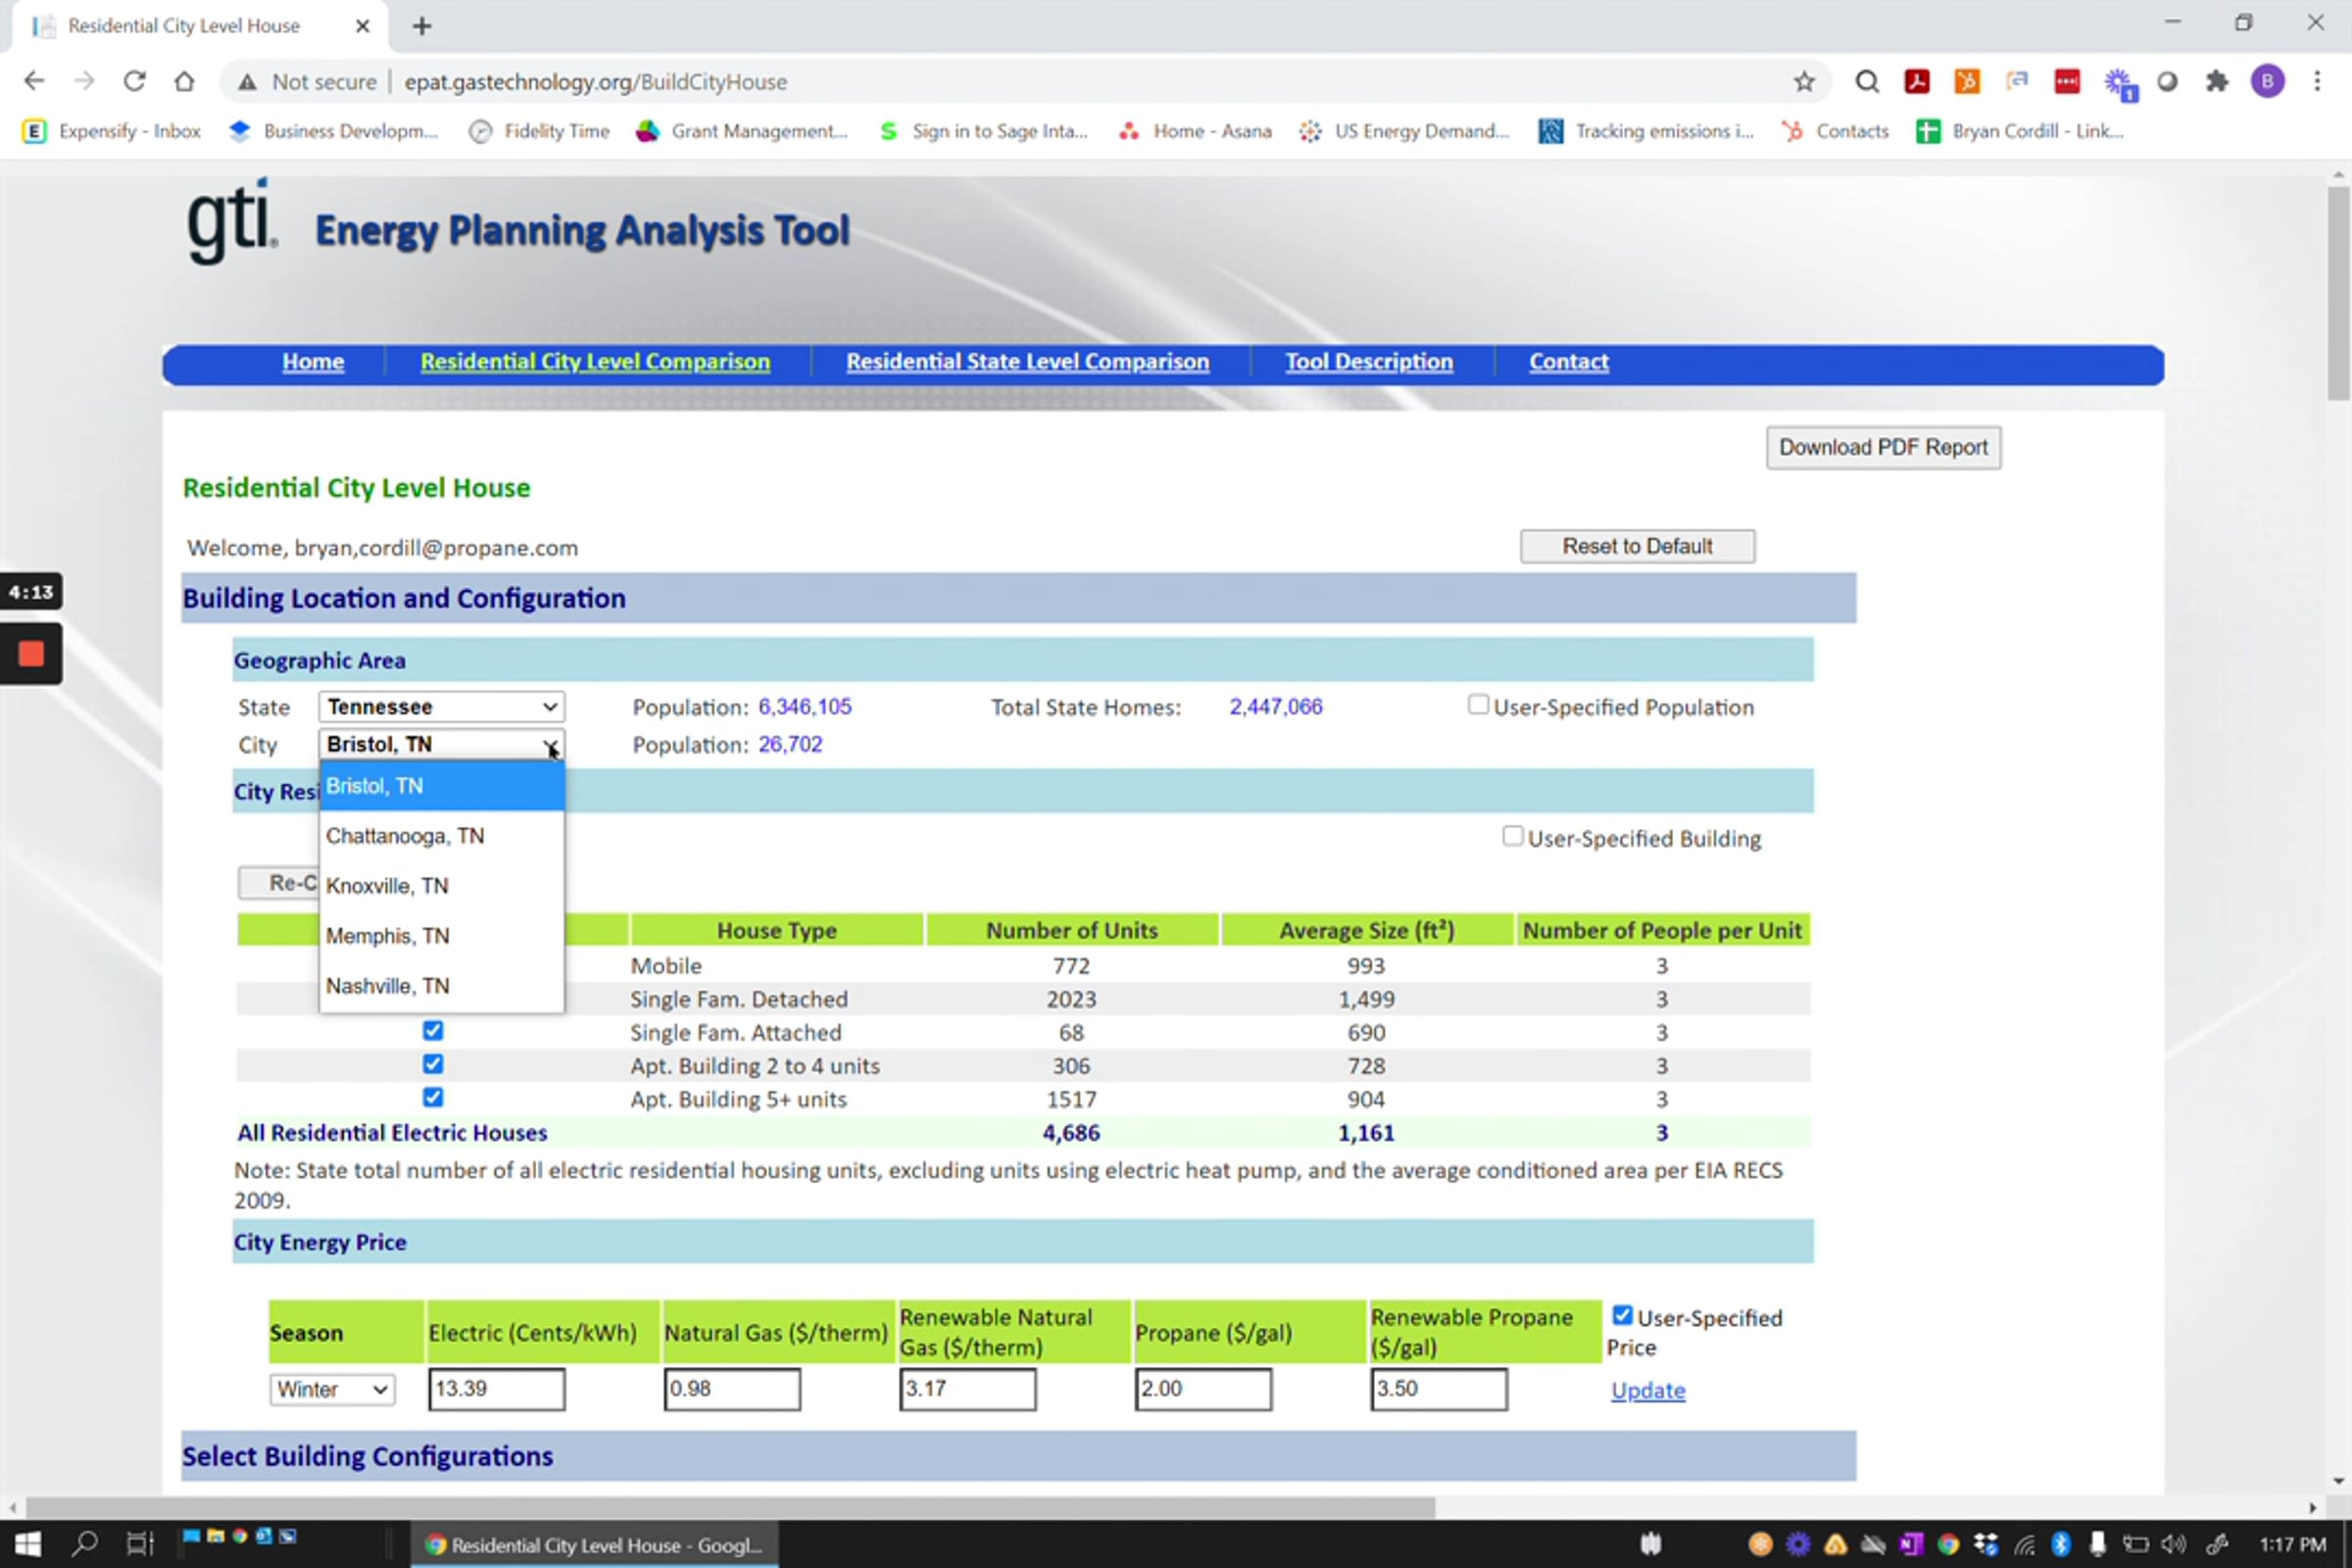
Task: Click the Bluetooth tray icon
Action: pos(2060,1545)
